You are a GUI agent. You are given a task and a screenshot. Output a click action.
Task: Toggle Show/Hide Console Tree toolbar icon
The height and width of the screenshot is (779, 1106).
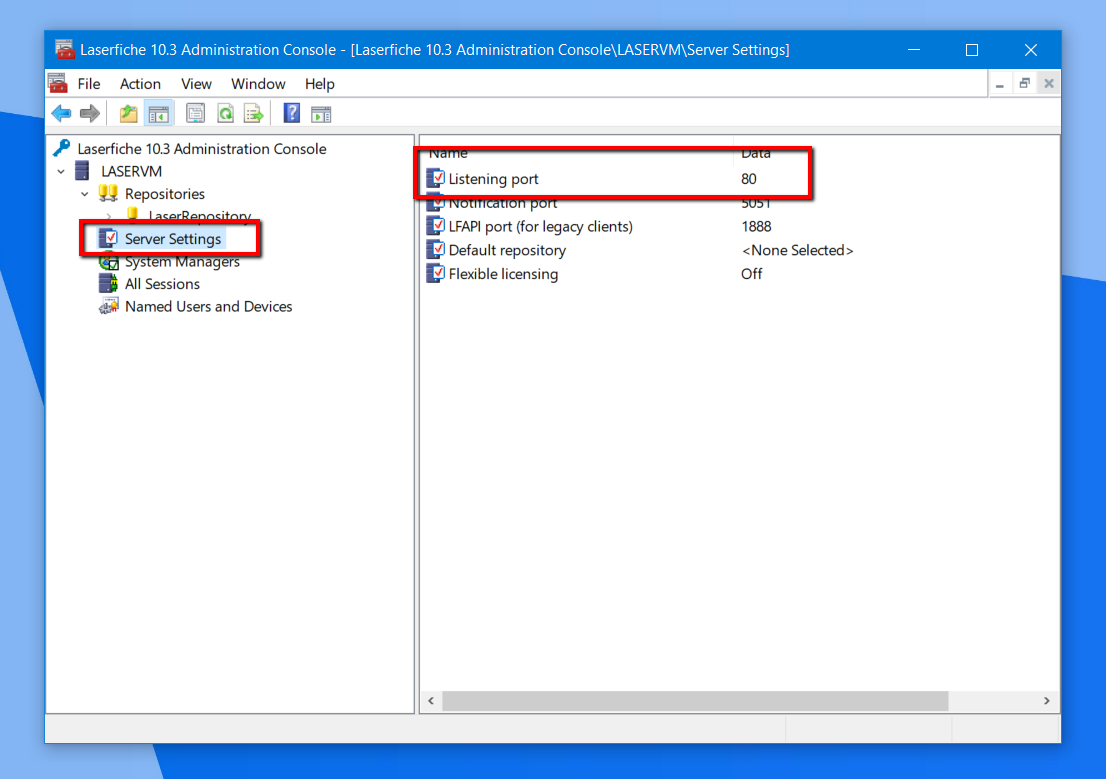click(x=159, y=113)
